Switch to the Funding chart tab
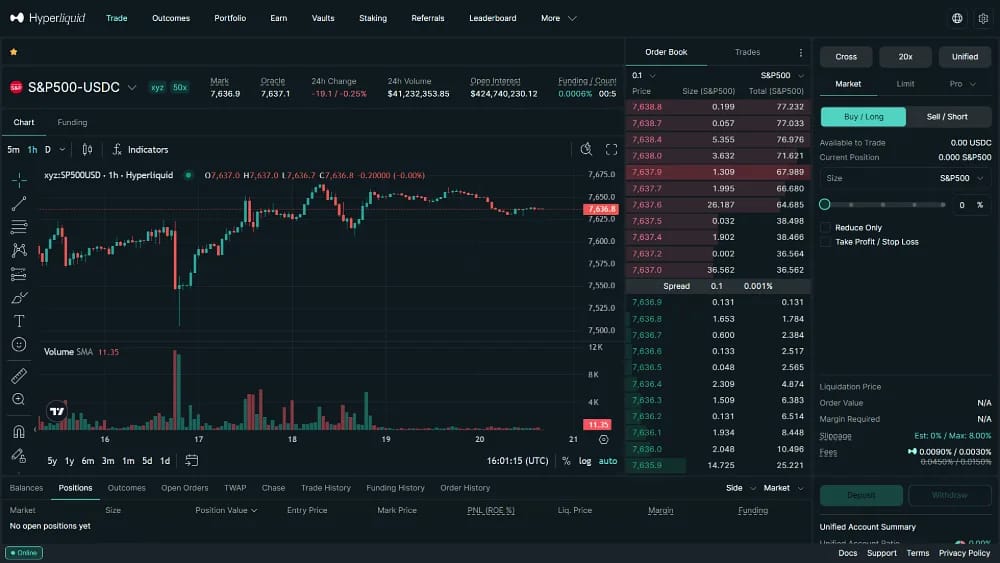 tap(72, 122)
